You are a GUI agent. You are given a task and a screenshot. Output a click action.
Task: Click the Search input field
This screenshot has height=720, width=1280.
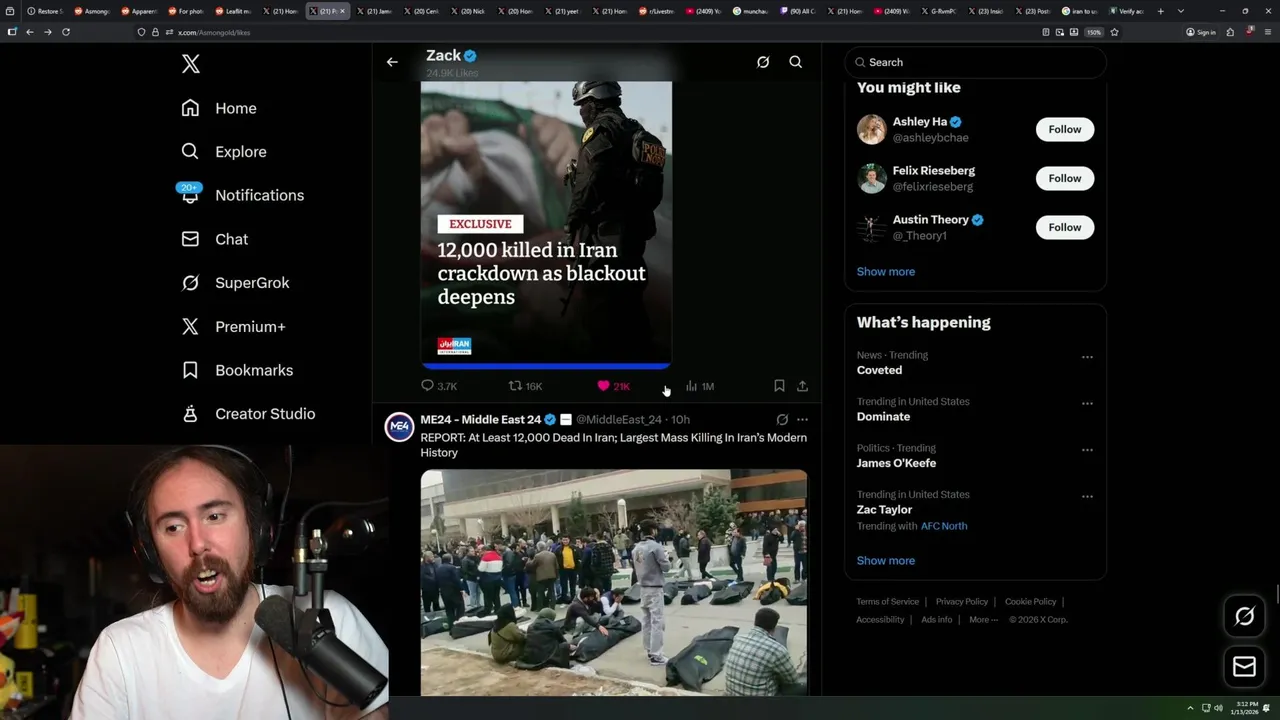[x=976, y=62]
